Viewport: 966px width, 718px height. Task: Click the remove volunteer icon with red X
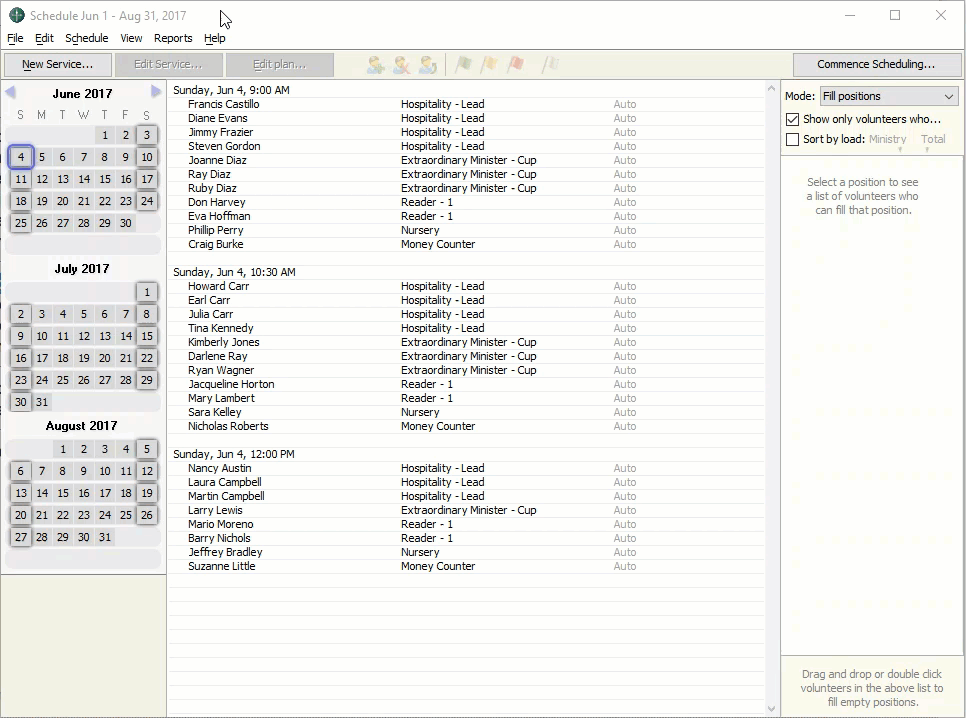point(402,65)
